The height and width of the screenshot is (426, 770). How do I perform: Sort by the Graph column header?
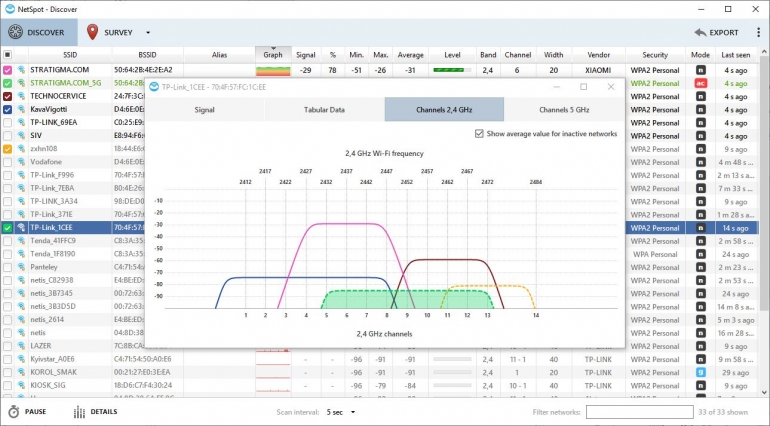(273, 55)
